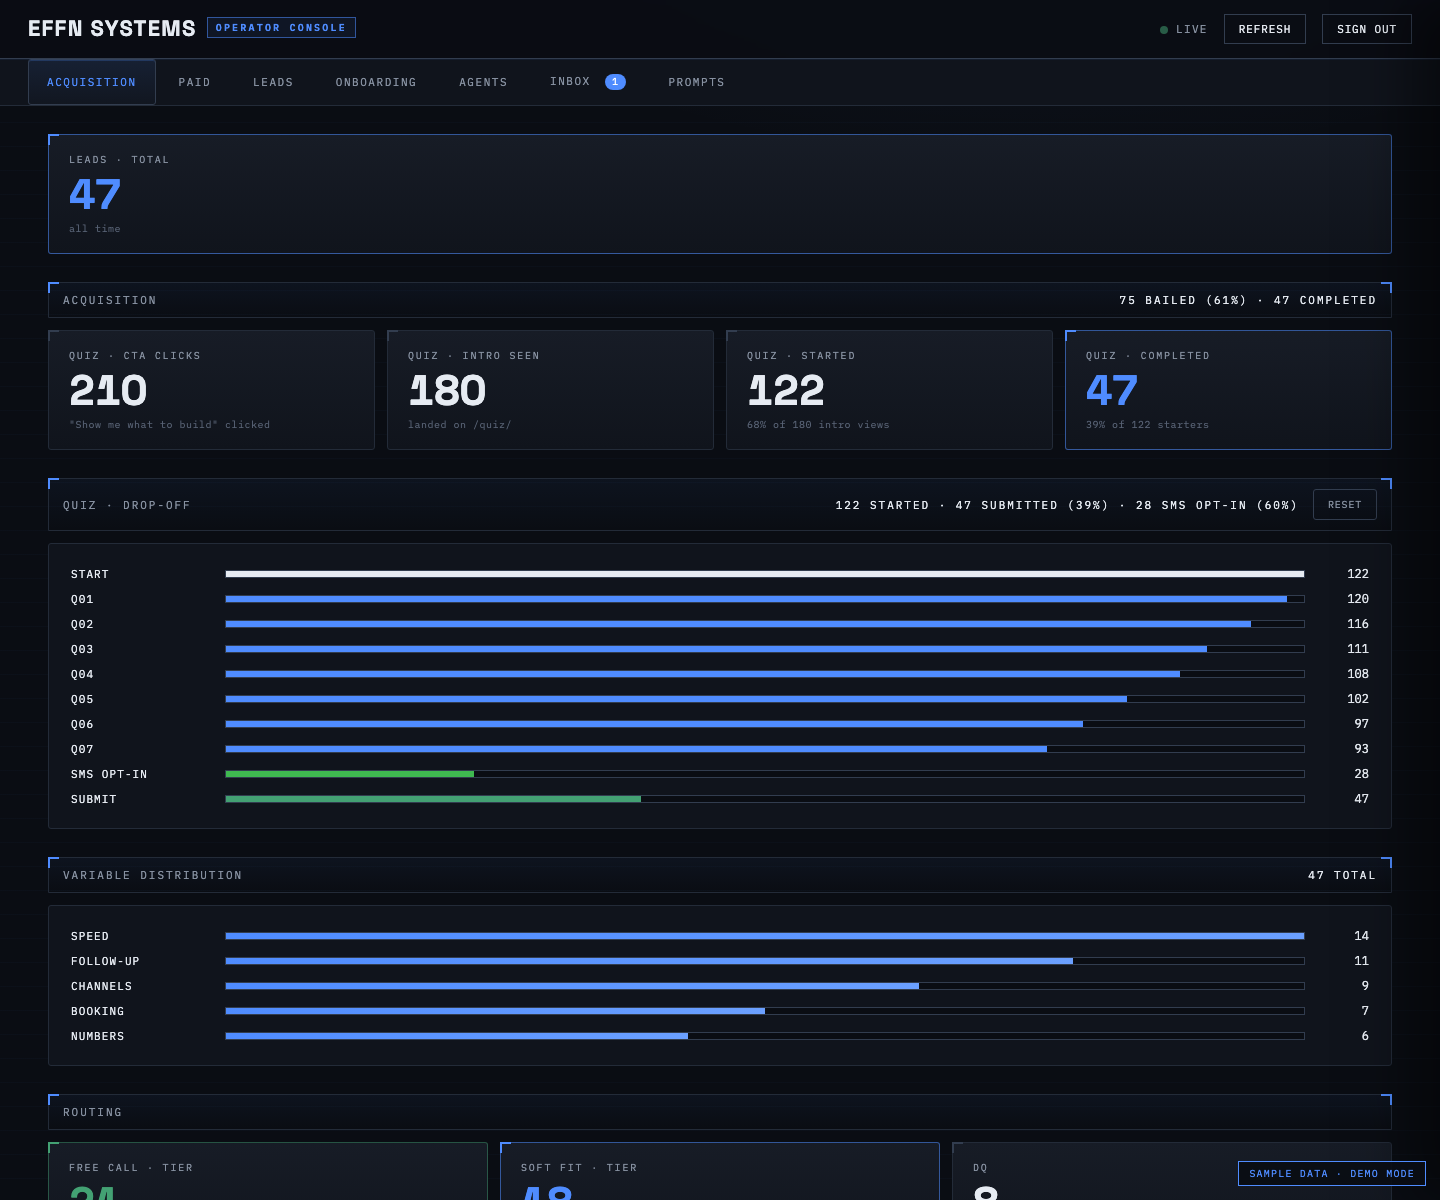Click the Refresh button
This screenshot has width=1440, height=1200.
[1265, 29]
